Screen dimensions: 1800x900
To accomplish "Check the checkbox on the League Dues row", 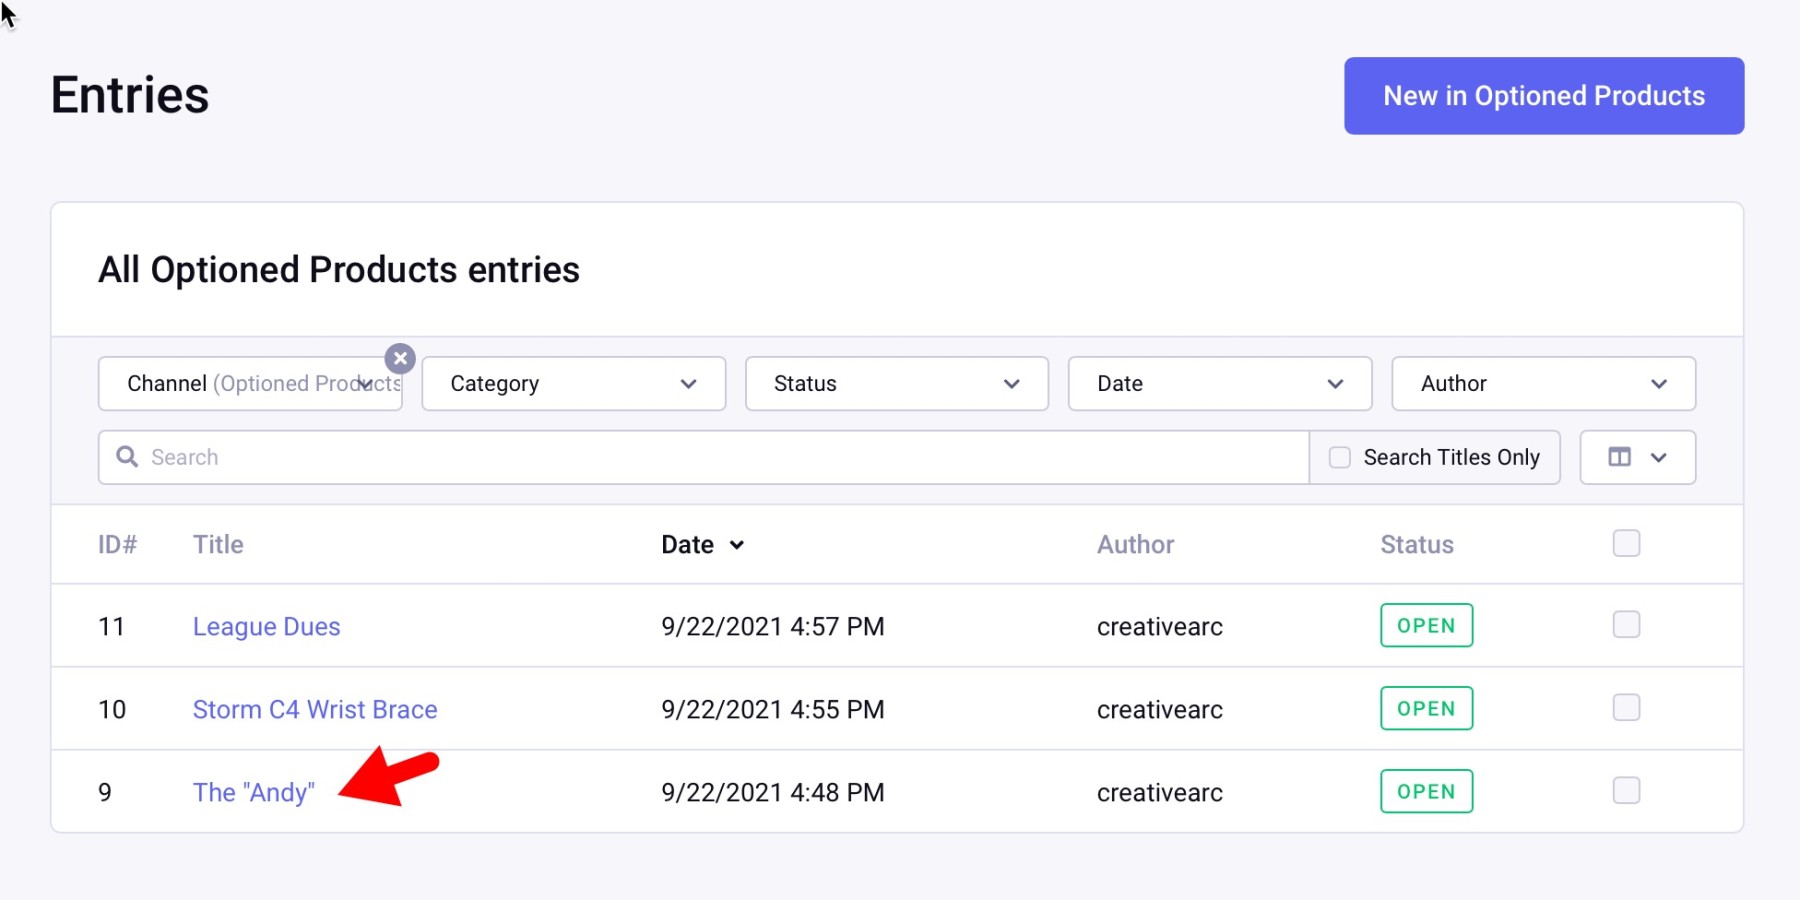I will point(1626,625).
